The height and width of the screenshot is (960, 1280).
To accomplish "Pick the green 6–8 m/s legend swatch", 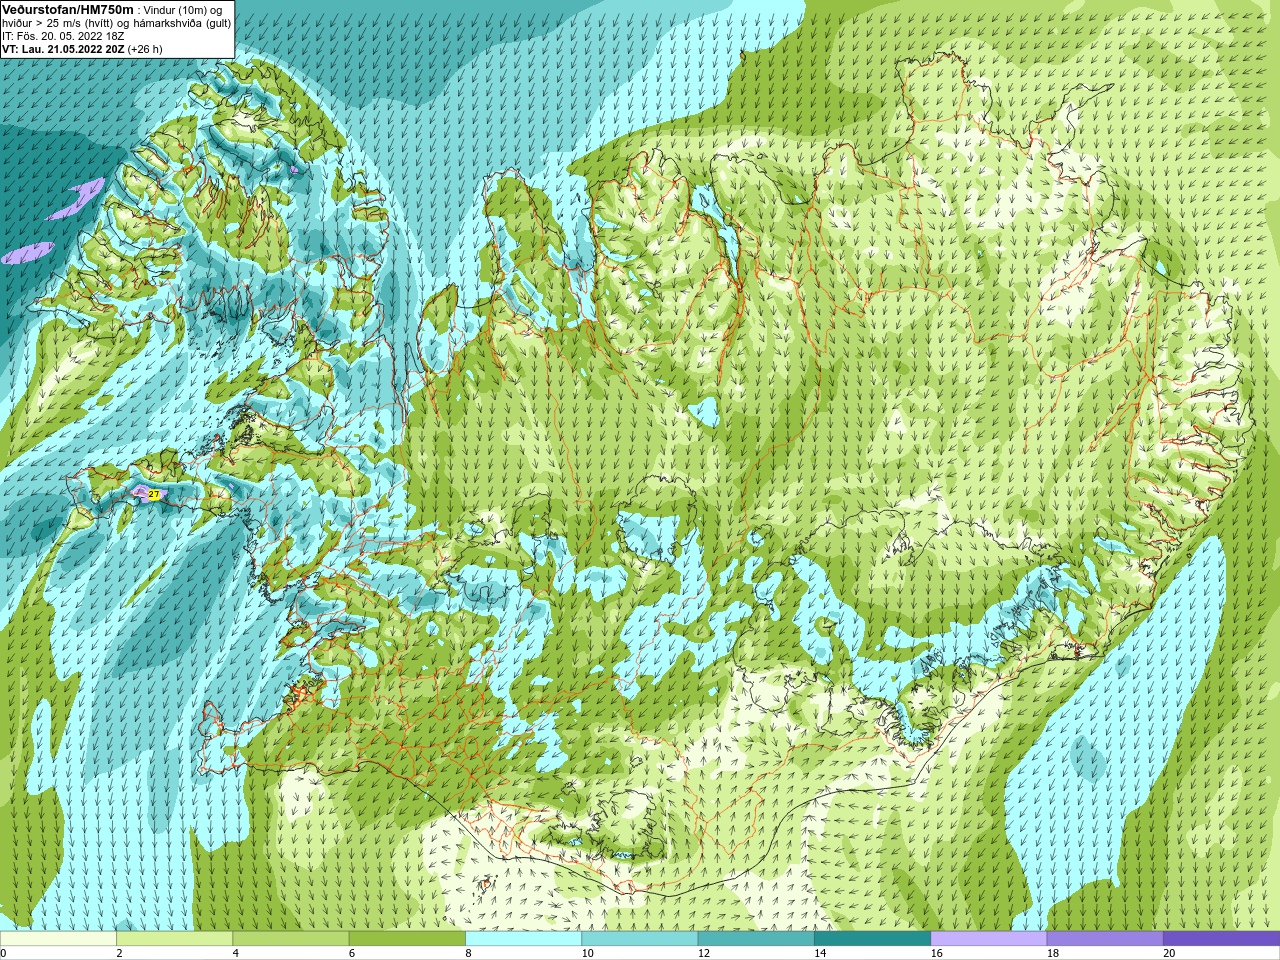I will click(407, 939).
